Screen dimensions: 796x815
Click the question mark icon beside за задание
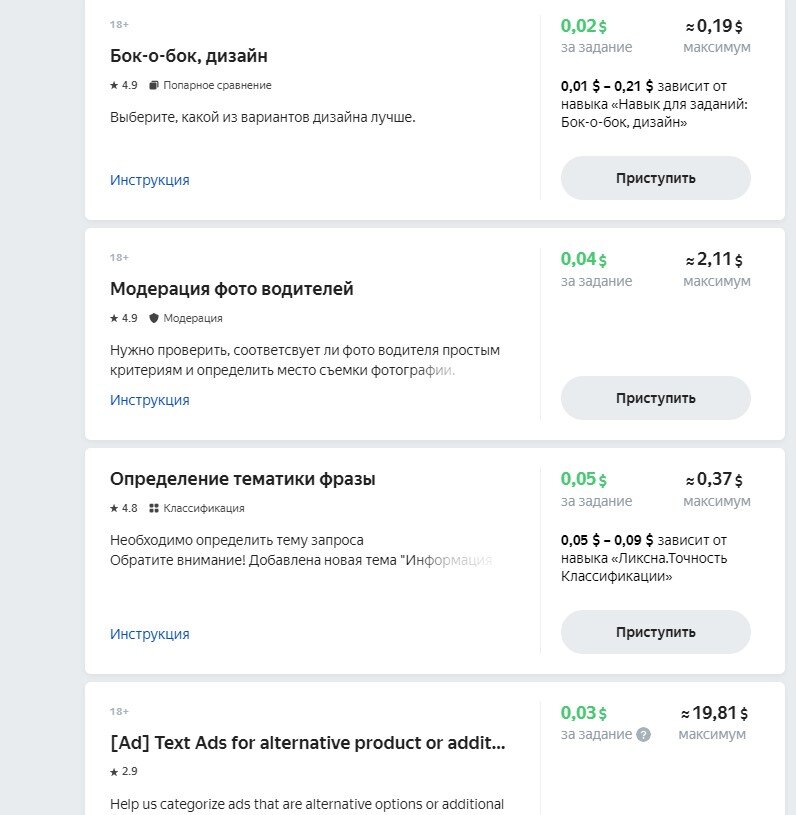[x=643, y=734]
